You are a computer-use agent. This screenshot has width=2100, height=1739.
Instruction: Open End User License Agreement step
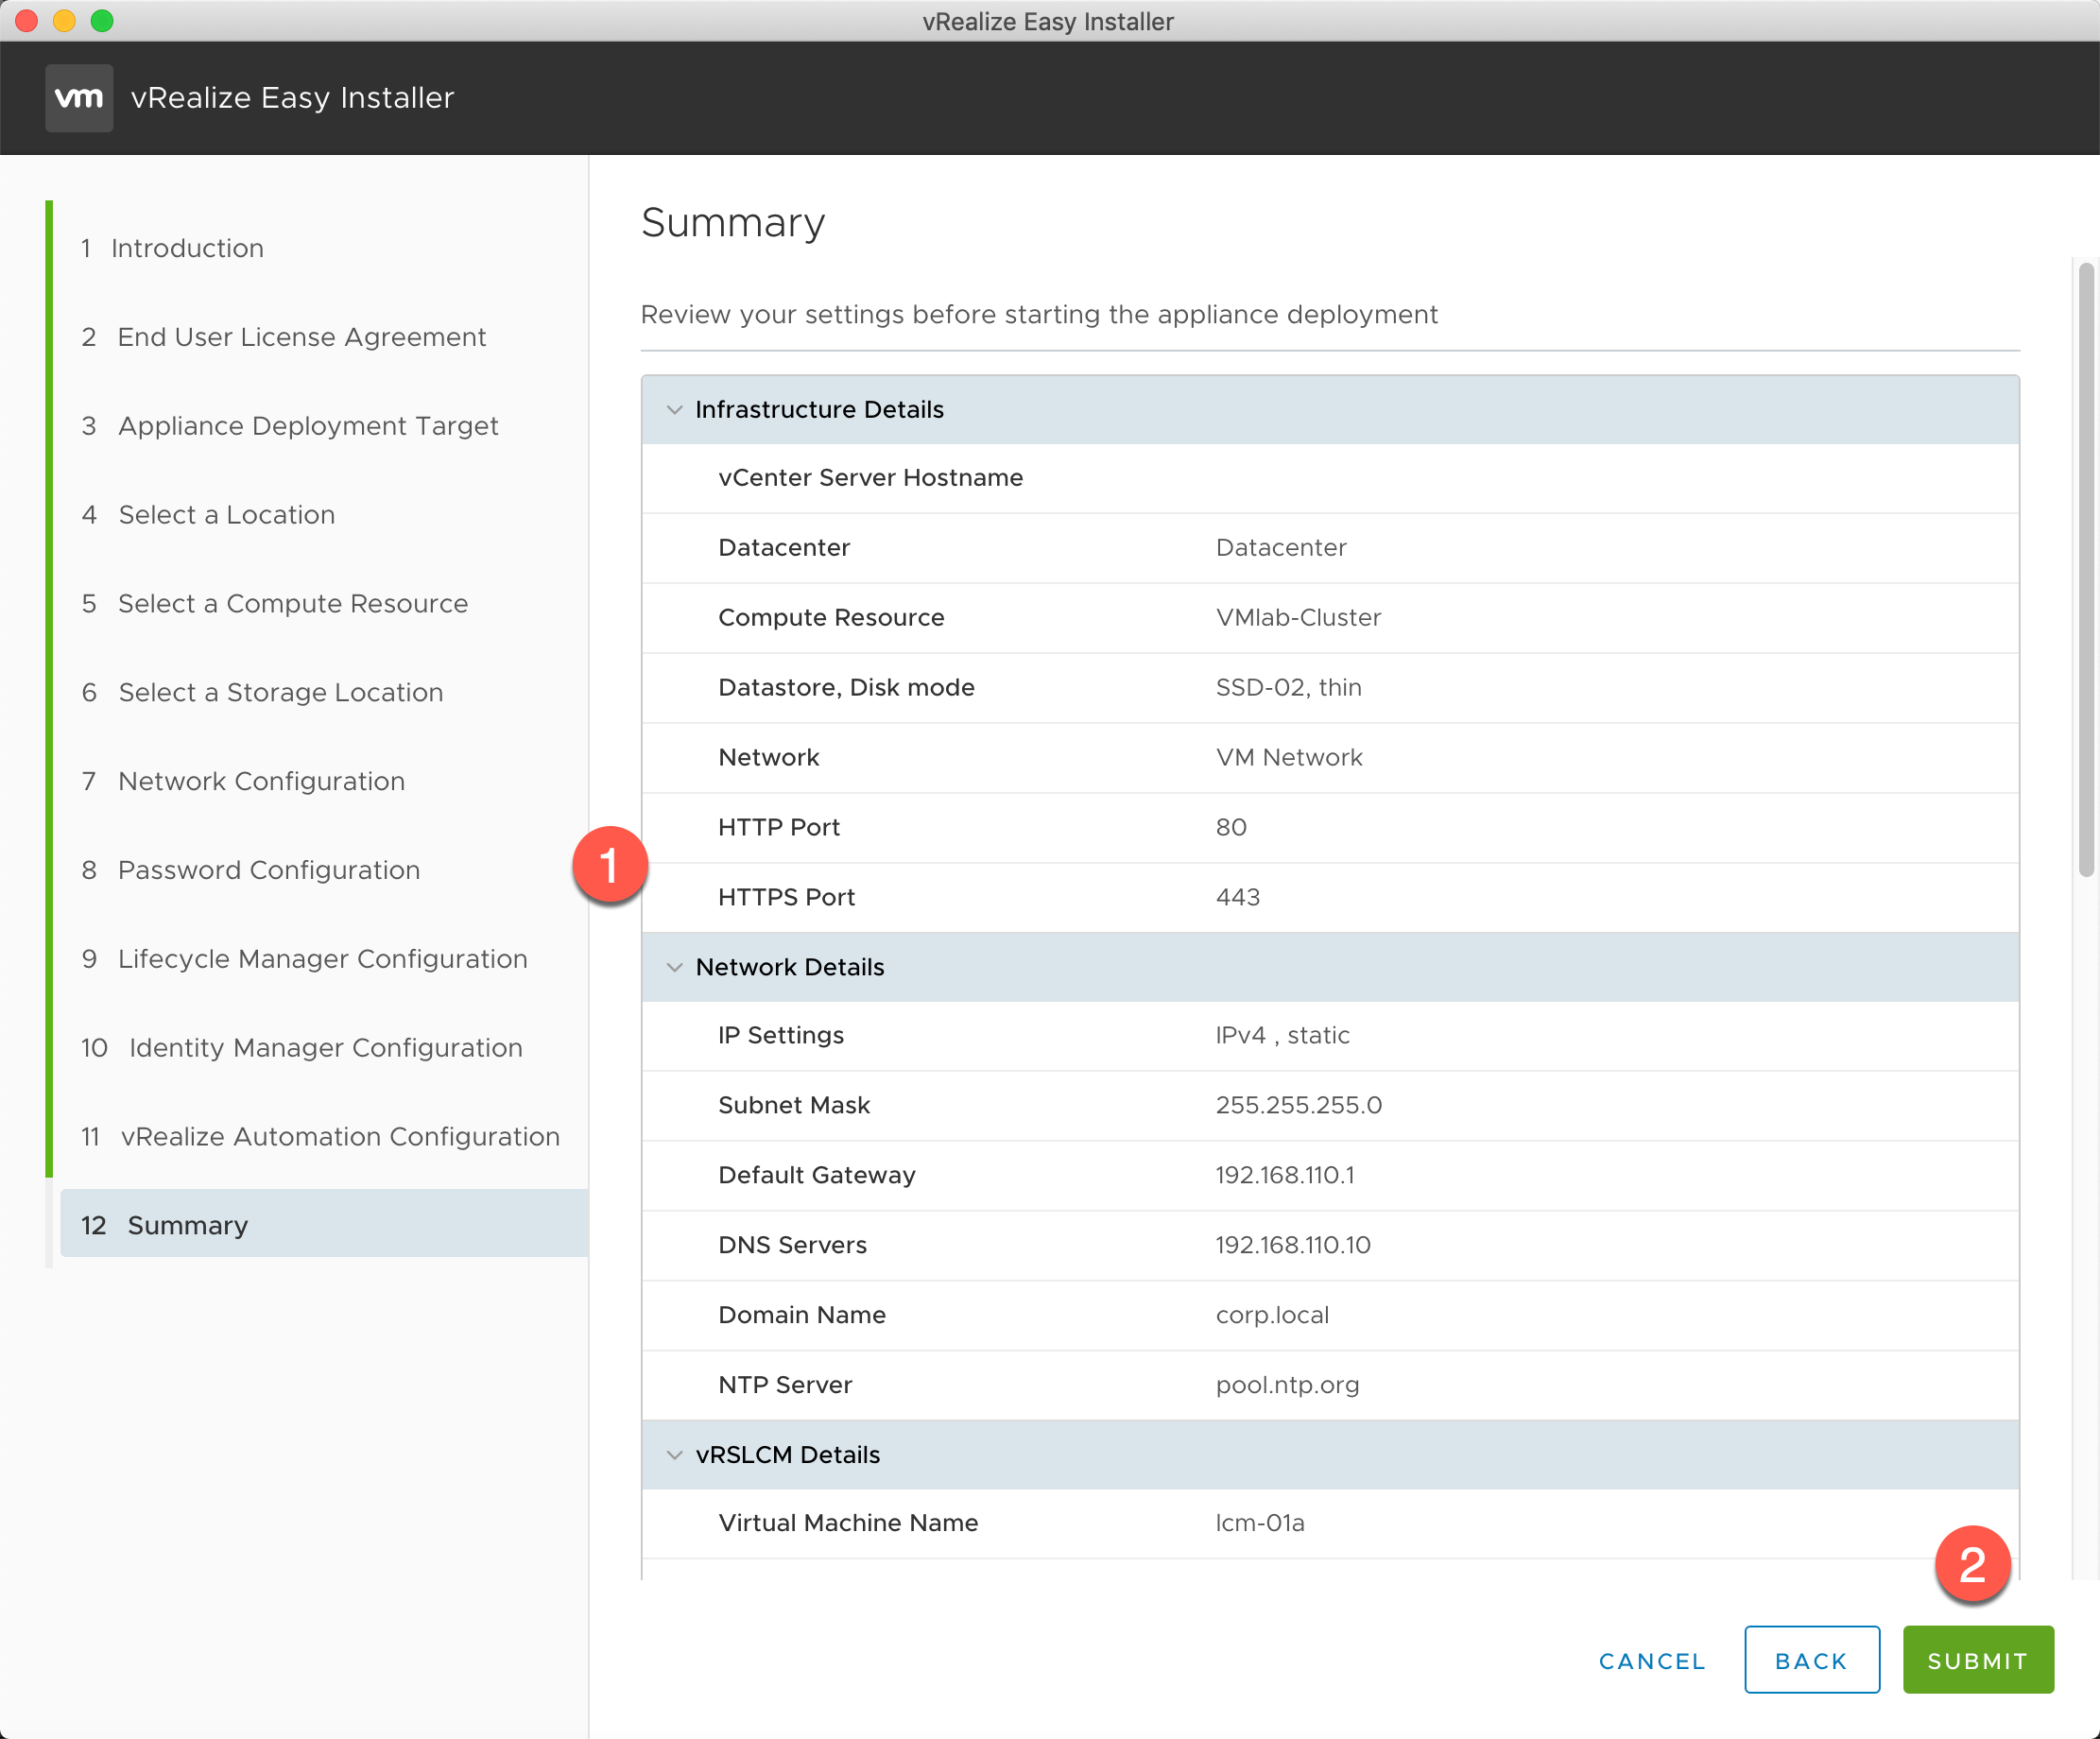pos(284,337)
